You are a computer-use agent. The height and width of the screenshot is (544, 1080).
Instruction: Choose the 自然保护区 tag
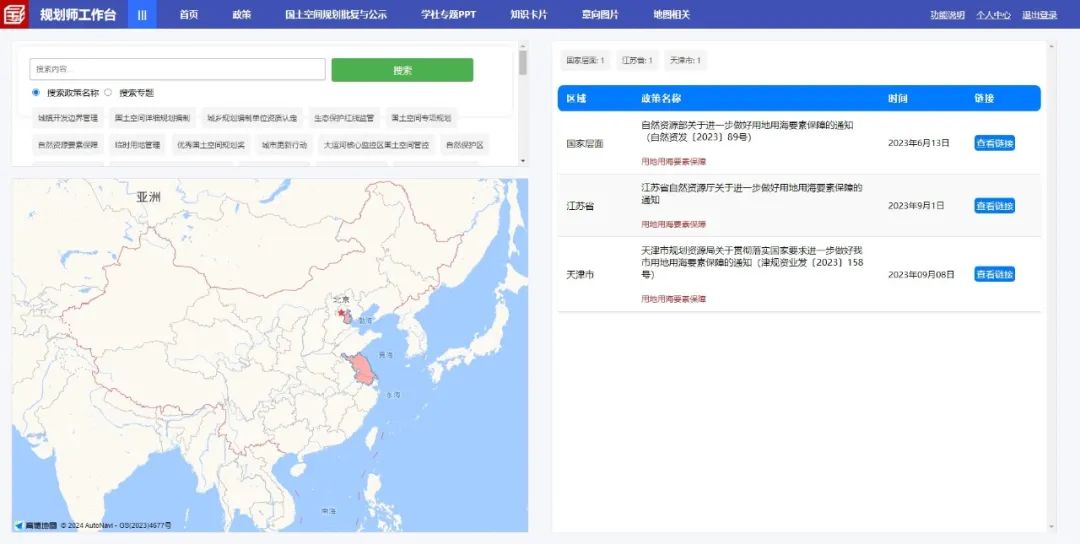coord(465,145)
